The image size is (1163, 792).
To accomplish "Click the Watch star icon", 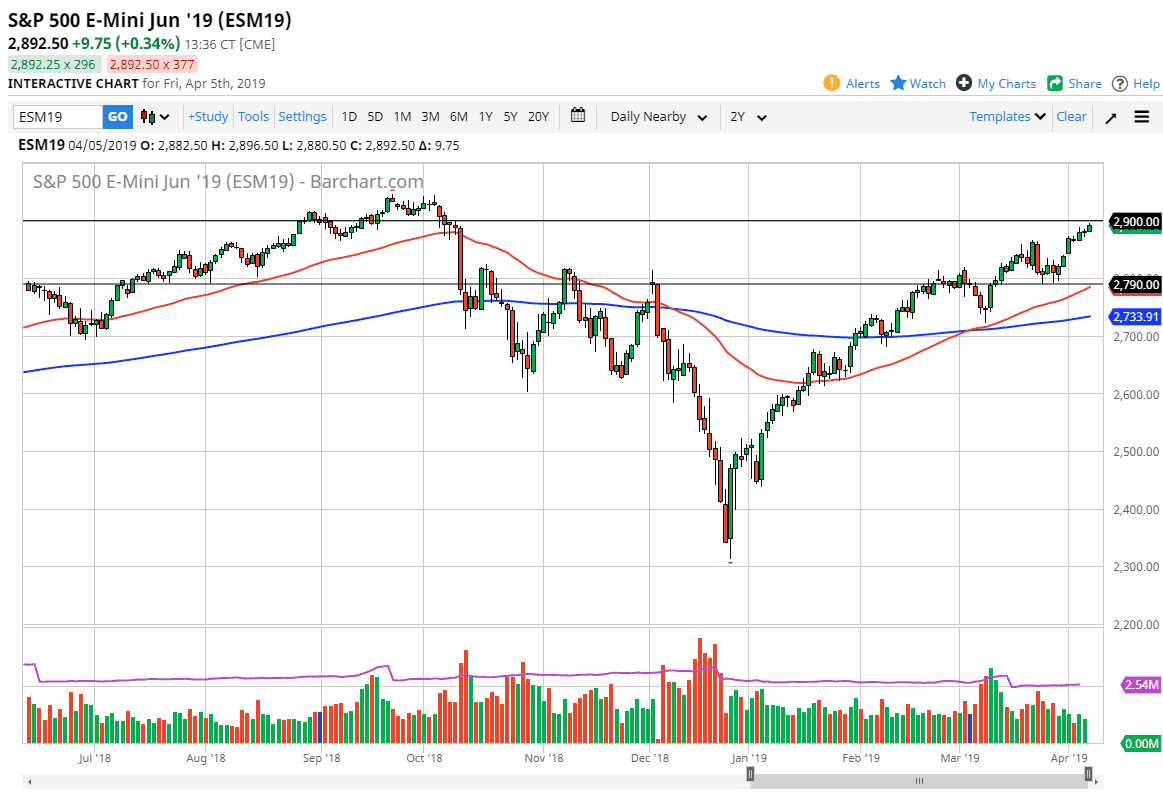I will point(897,83).
